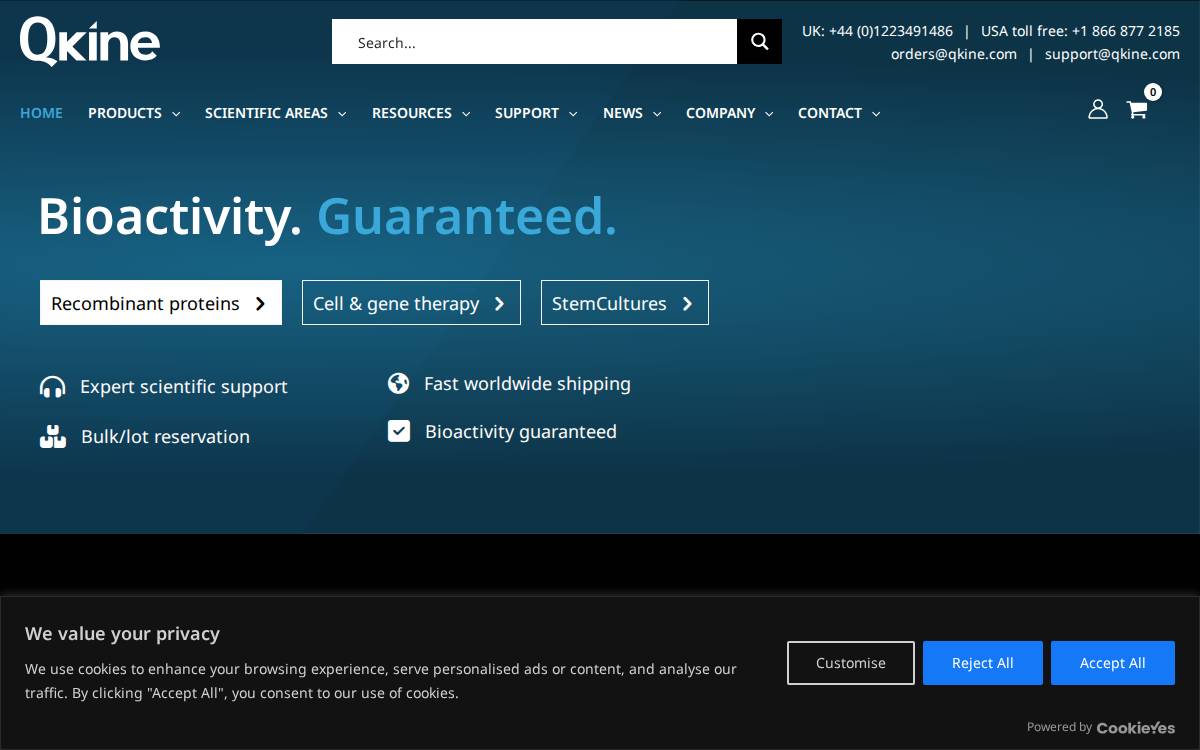Viewport: 1200px width, 750px height.
Task: Click Expert scientific support text
Action: tap(184, 387)
